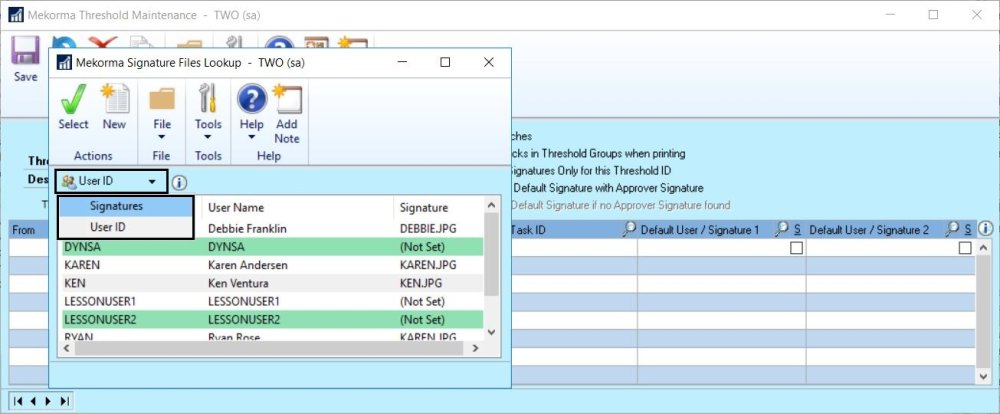Click KAREN.JPG in Karen Andersen's row
The width and height of the screenshot is (1000, 414).
tap(427, 265)
